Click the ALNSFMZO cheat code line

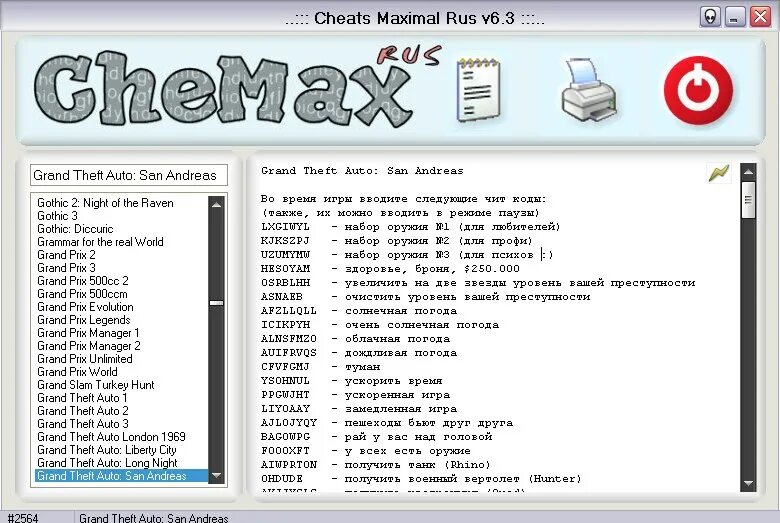(x=355, y=338)
